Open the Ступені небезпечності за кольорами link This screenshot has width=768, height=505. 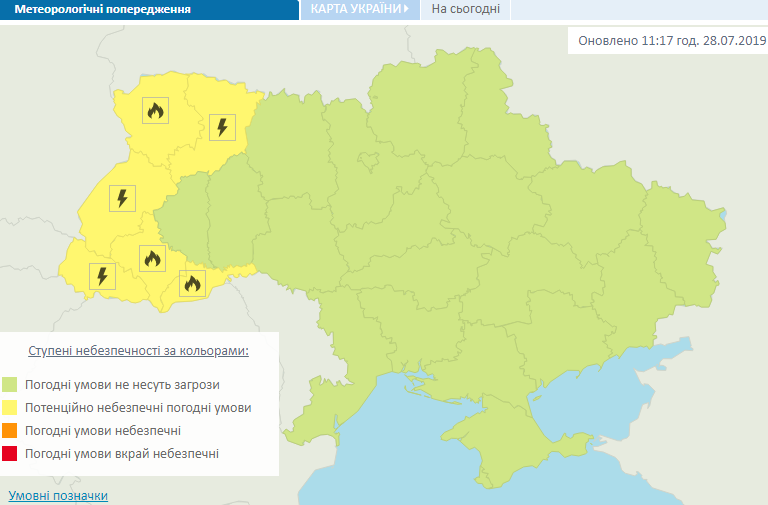tap(139, 351)
